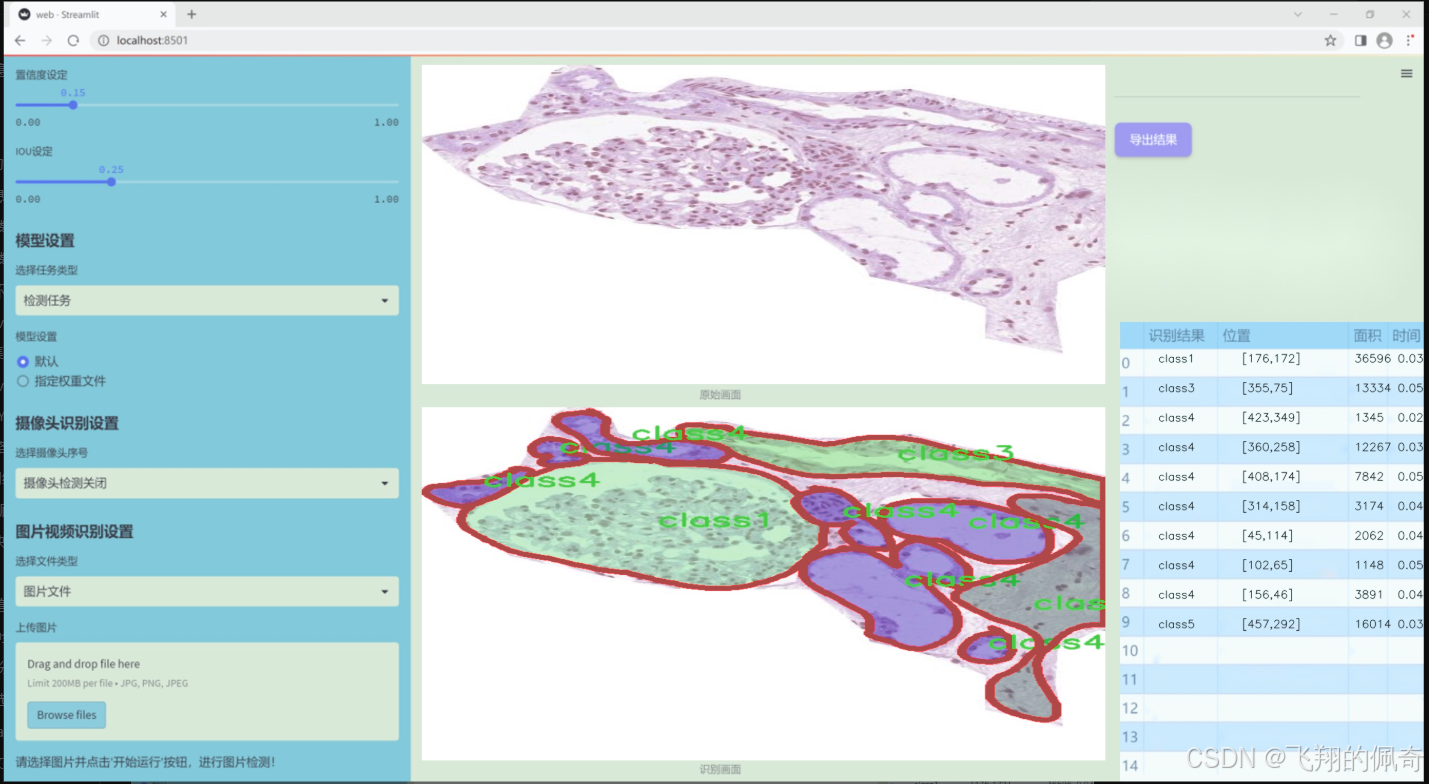This screenshot has height=784, width=1429.
Task: Open the 检测任务 task type dropdown
Action: (207, 300)
